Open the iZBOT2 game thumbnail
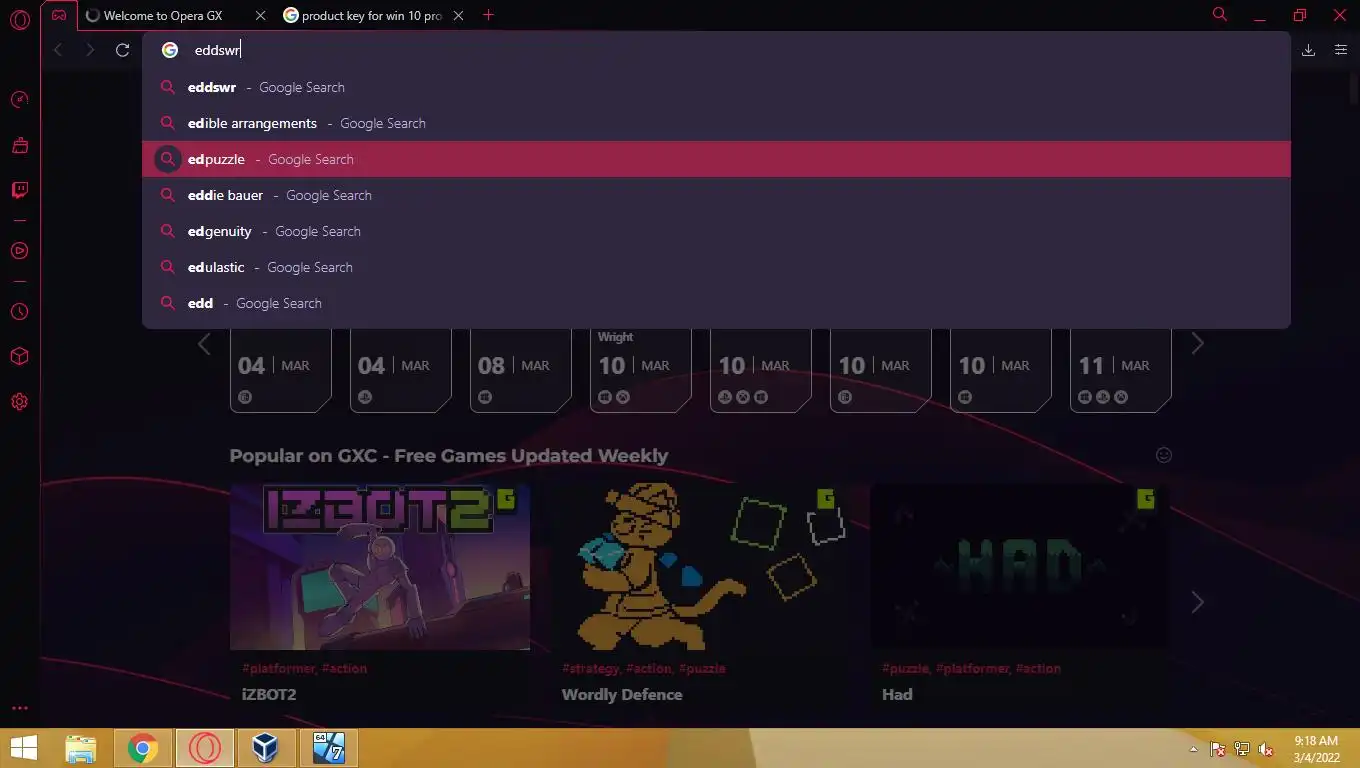Screen dimensions: 1360x768 (x=380, y=567)
